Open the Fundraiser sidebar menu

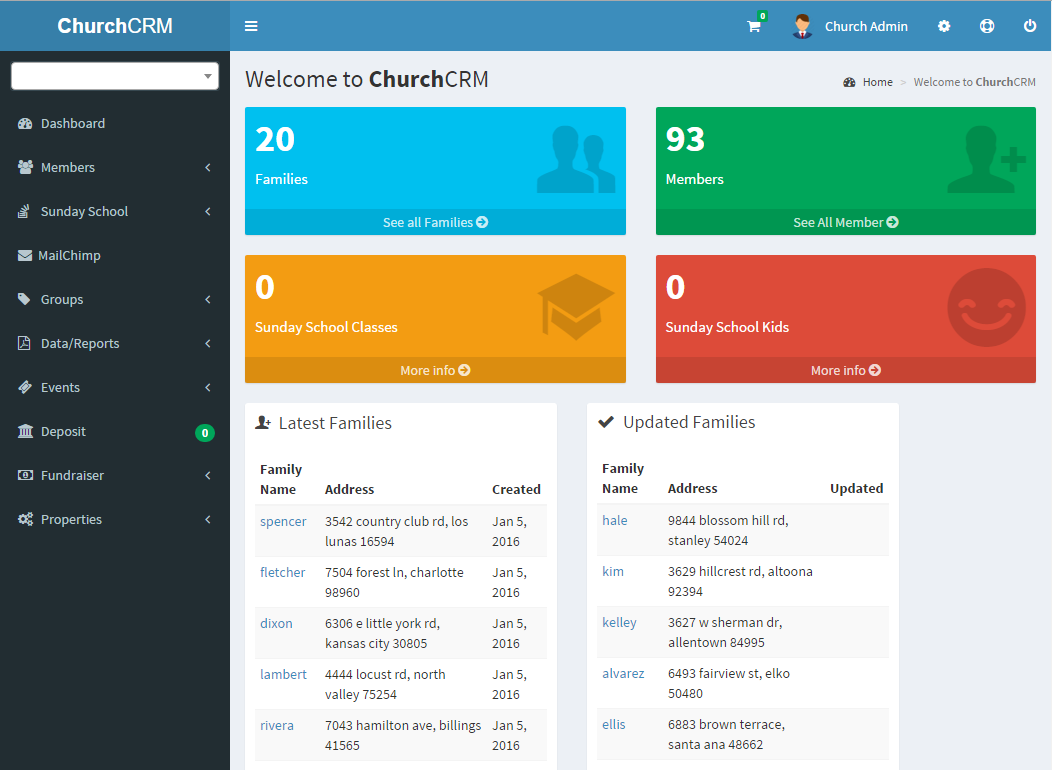click(72, 476)
